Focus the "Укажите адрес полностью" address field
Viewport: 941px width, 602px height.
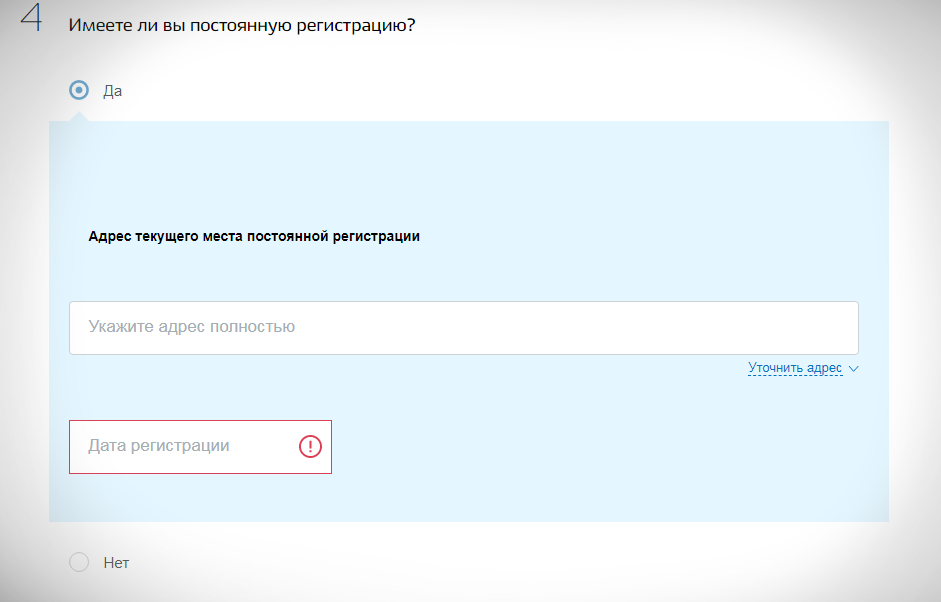click(463, 327)
